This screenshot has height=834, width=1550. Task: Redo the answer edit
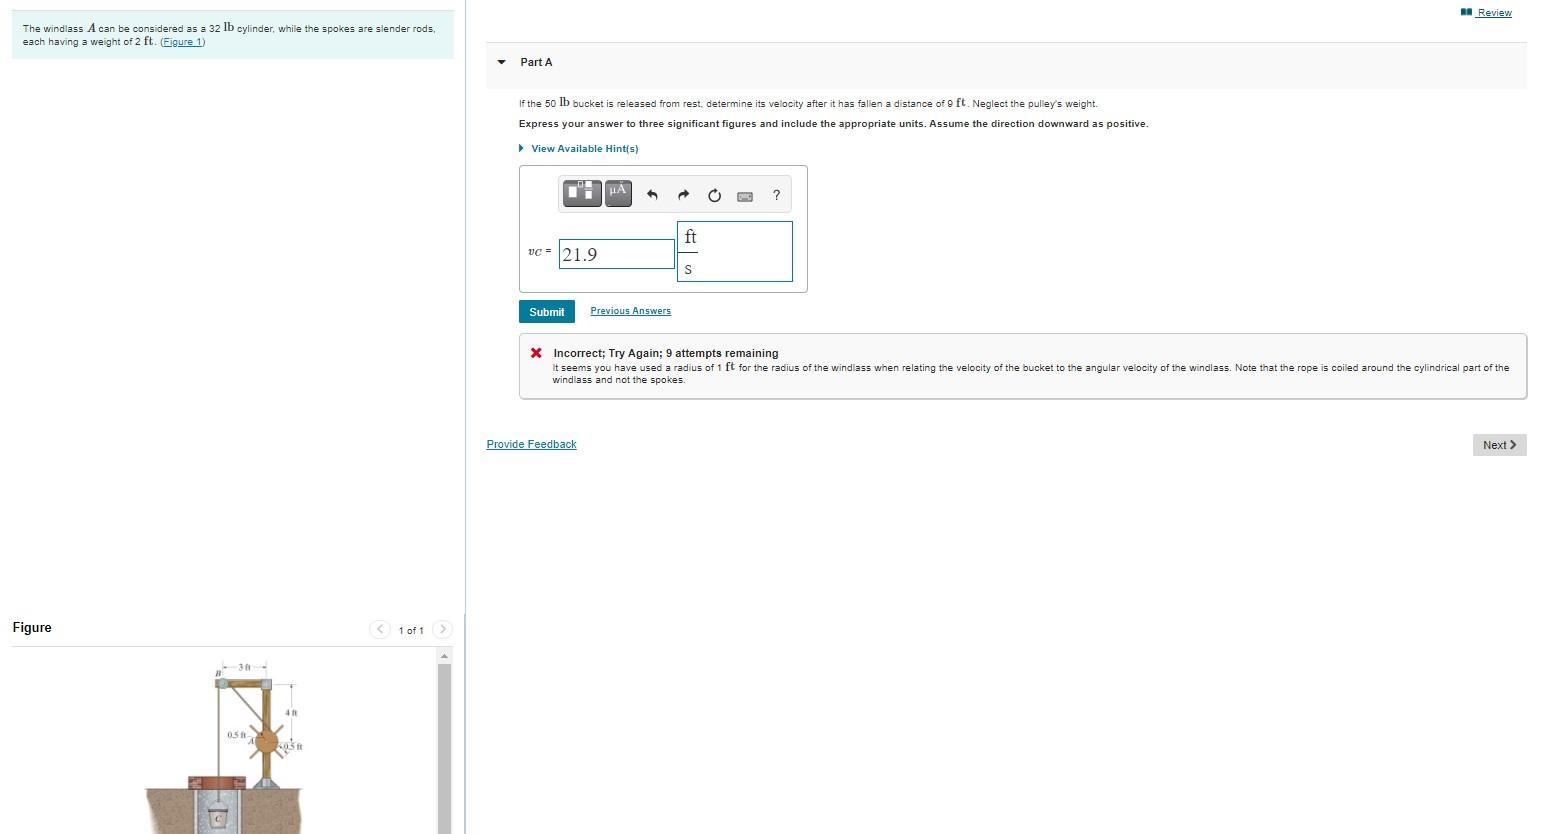tap(684, 195)
